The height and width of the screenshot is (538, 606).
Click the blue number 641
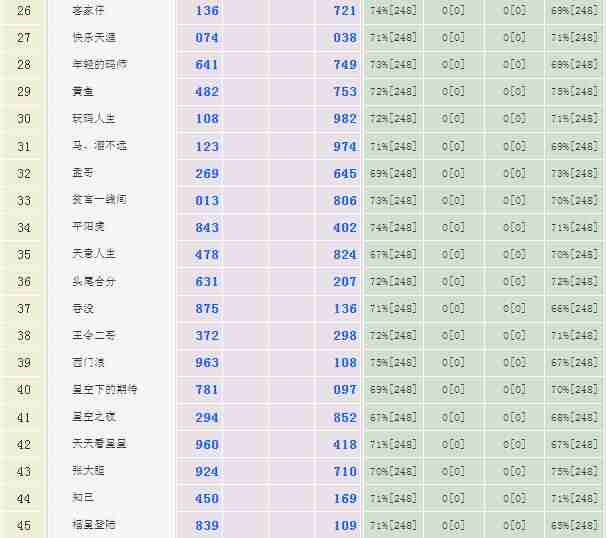pos(207,65)
